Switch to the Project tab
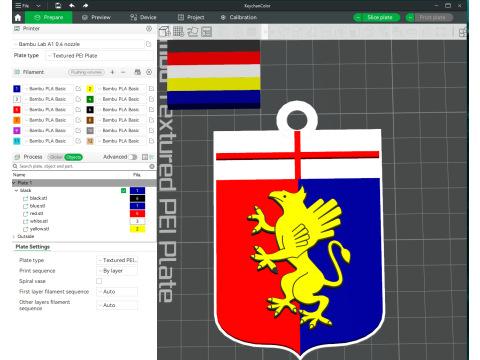 click(x=191, y=17)
